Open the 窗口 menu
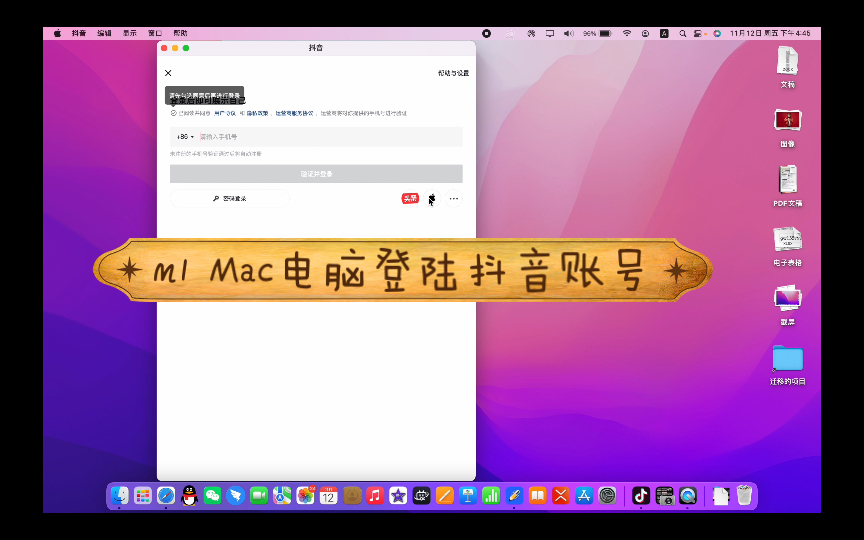Screen dimensions: 864x540 [155, 33]
